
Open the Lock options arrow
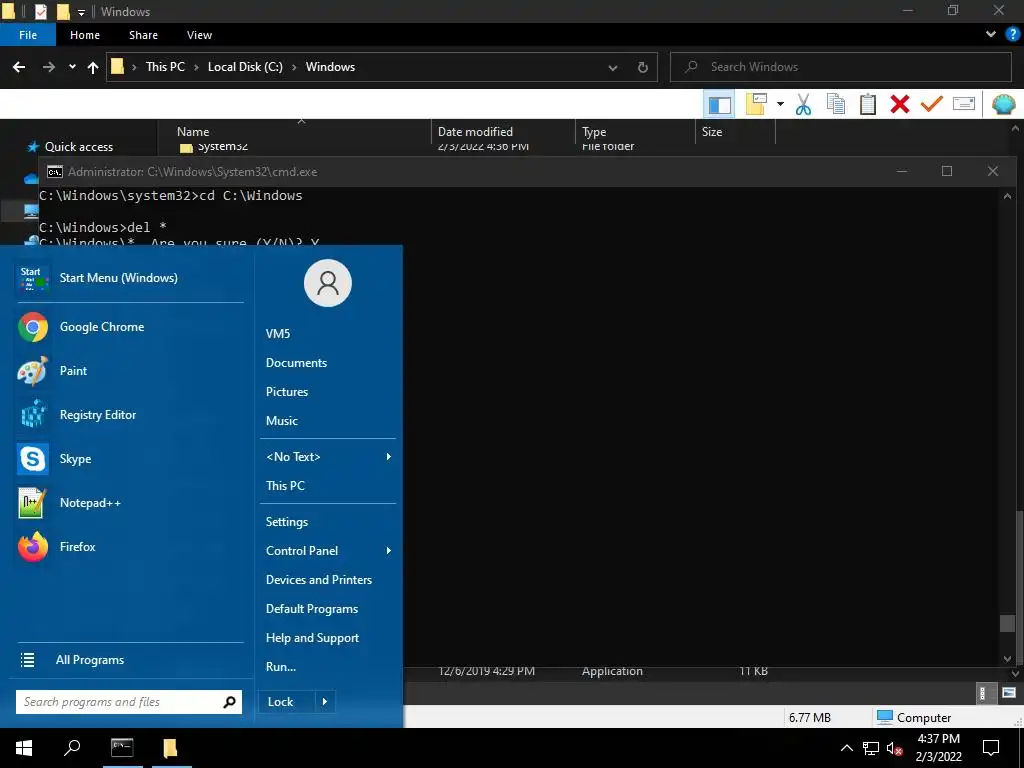tap(325, 702)
